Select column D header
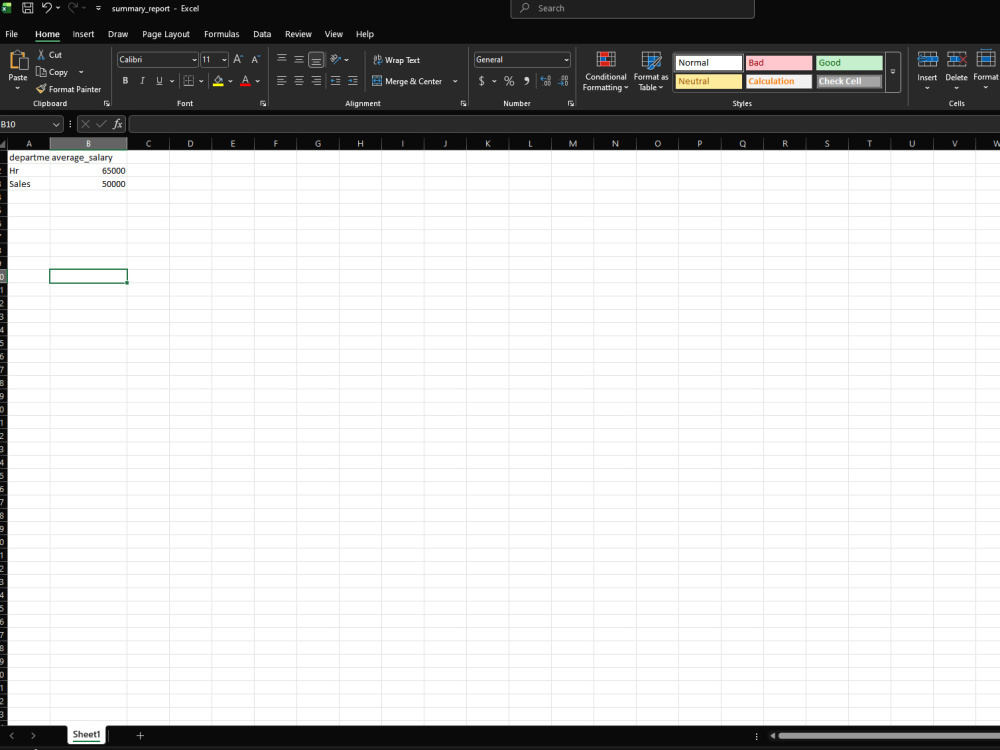The width and height of the screenshot is (1000, 750). pyautogui.click(x=190, y=143)
